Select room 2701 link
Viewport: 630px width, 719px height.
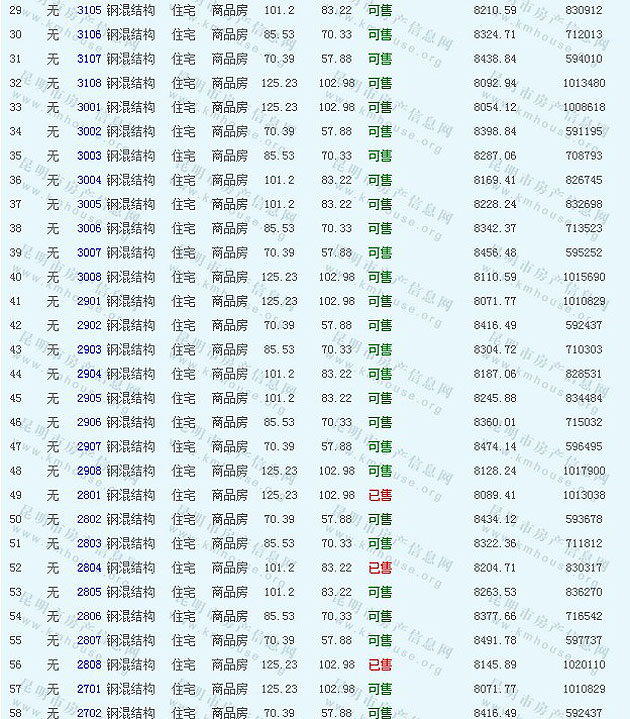[89, 689]
